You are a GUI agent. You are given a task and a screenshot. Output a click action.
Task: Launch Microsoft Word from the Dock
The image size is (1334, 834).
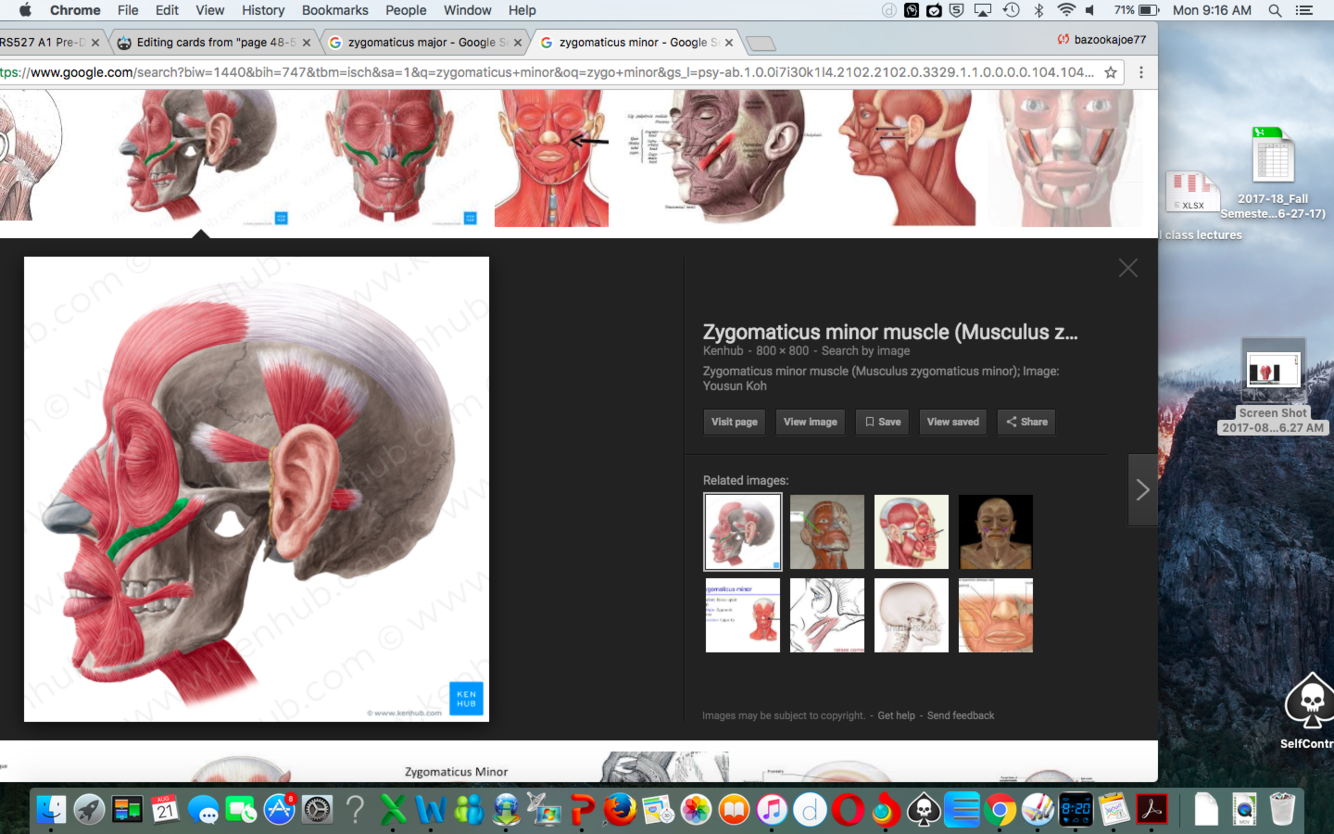point(431,809)
